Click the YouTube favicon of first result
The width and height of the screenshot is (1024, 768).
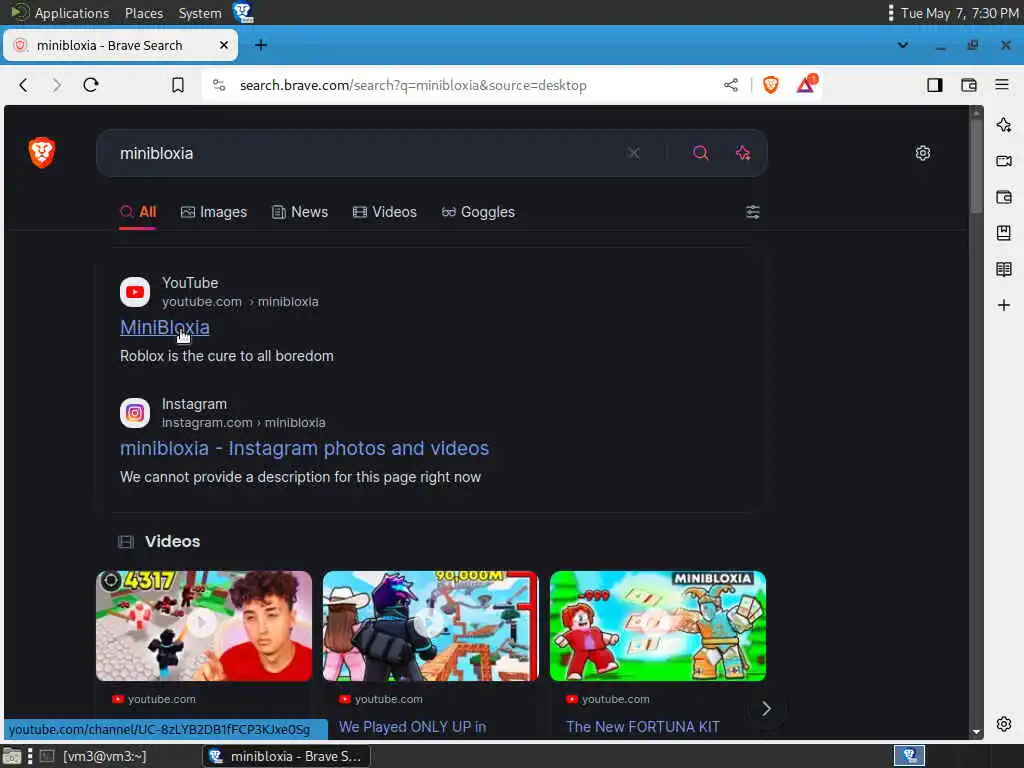[x=135, y=292]
